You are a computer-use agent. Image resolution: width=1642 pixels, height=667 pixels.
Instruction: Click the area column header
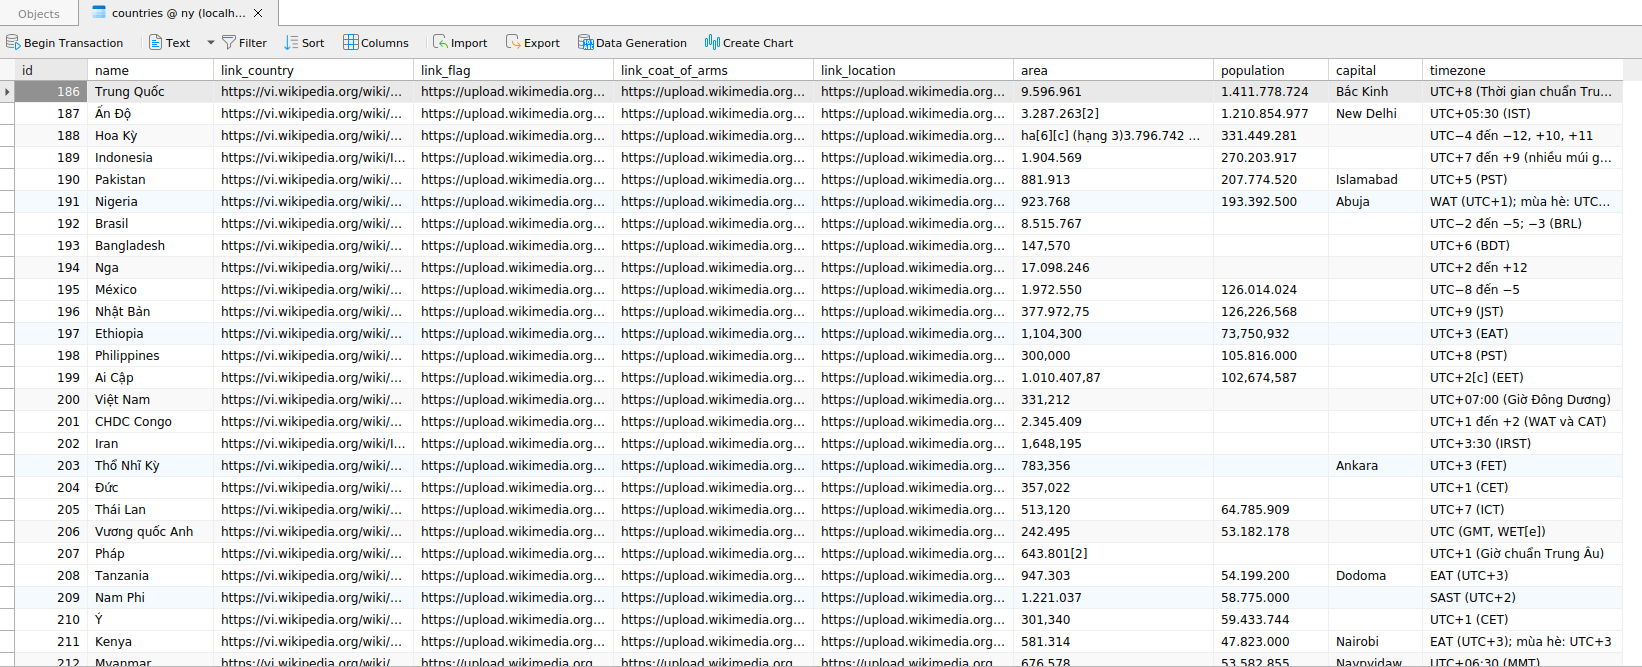click(1113, 70)
